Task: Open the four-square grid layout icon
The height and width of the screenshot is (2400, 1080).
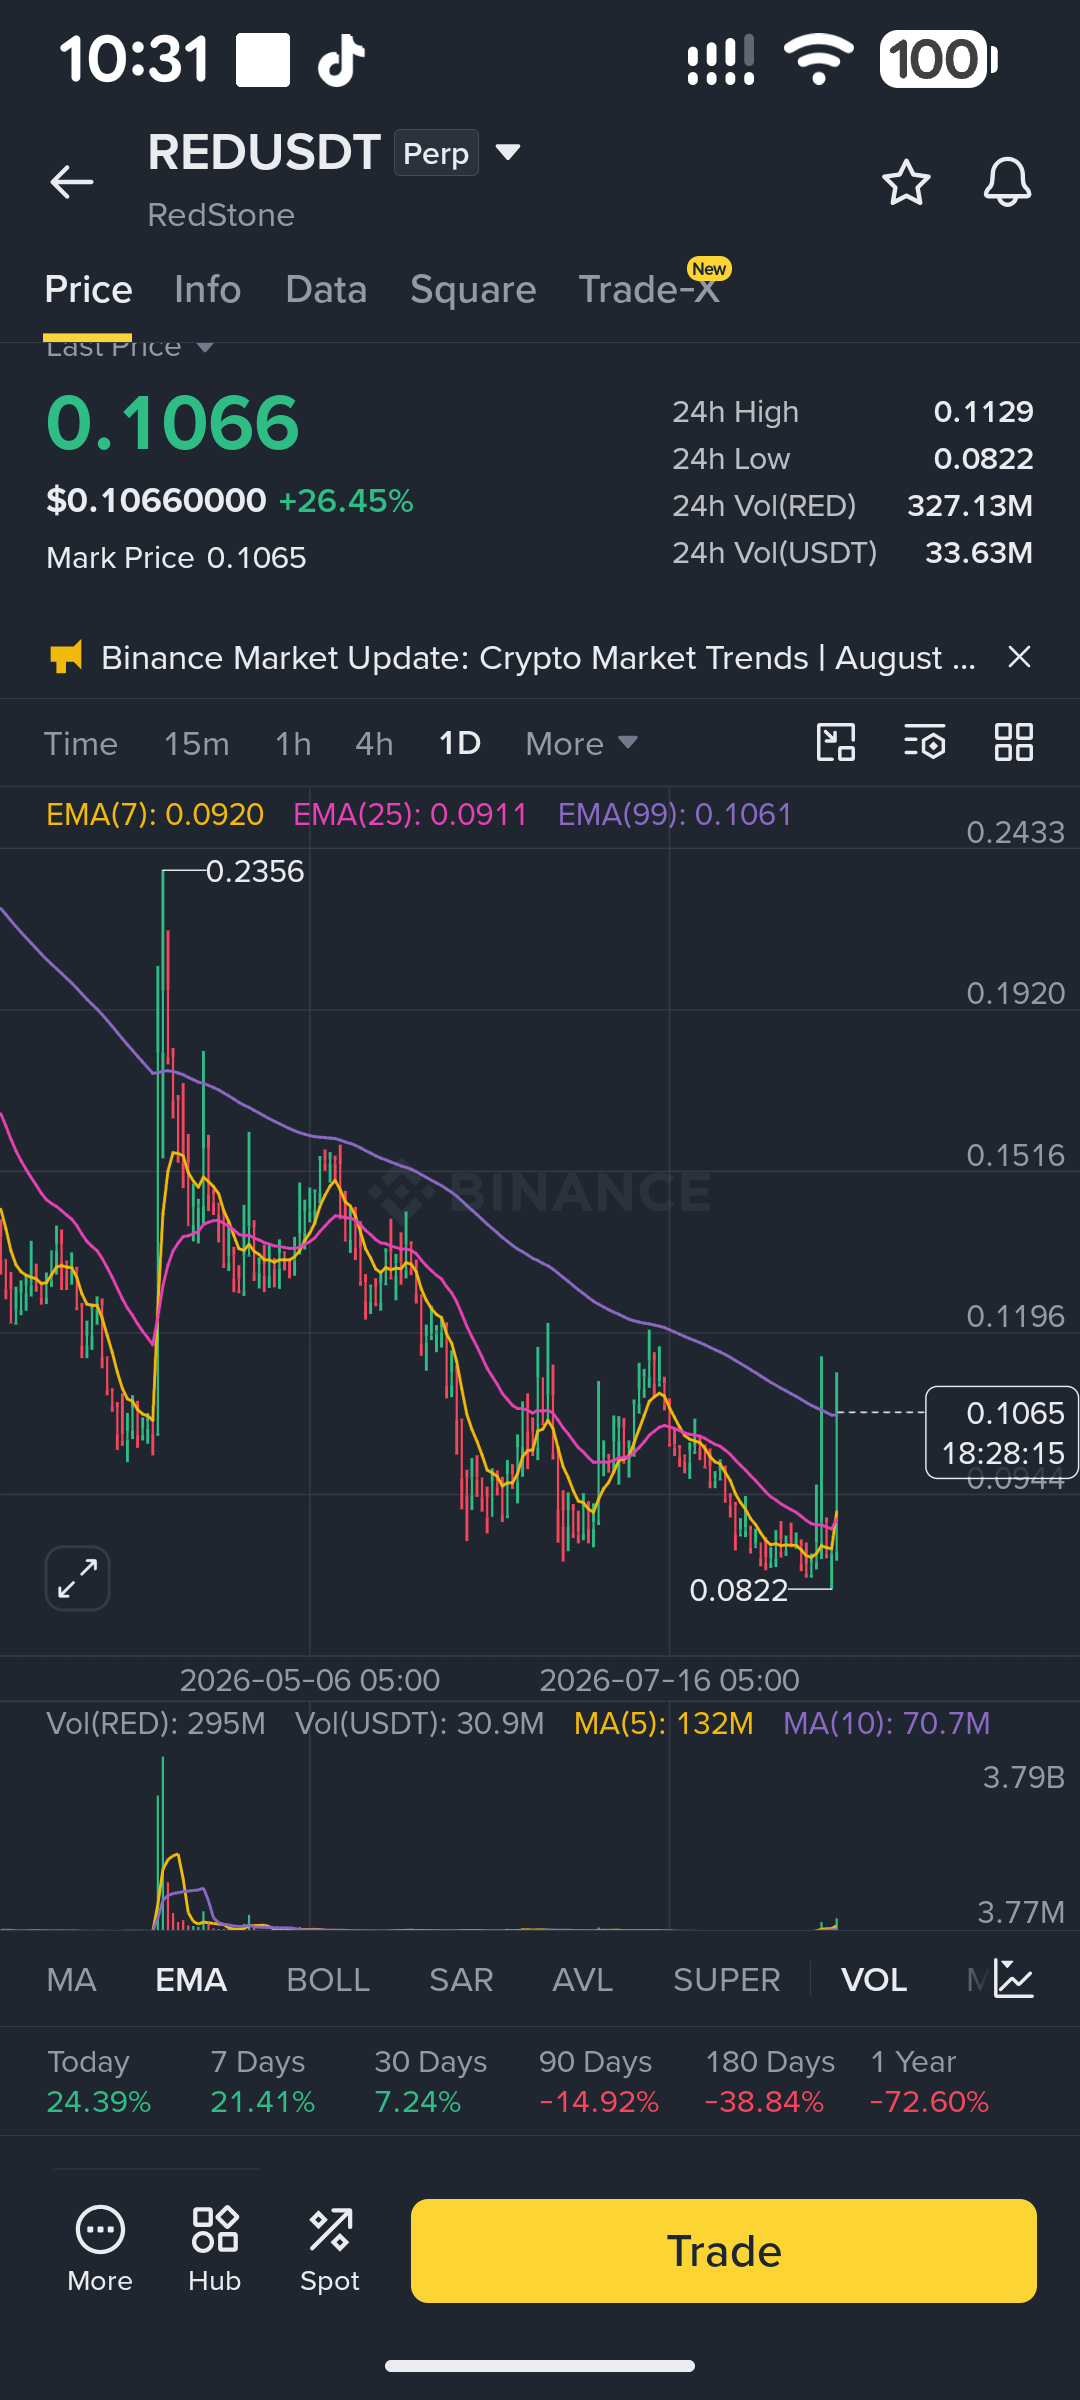Action: click(1013, 743)
